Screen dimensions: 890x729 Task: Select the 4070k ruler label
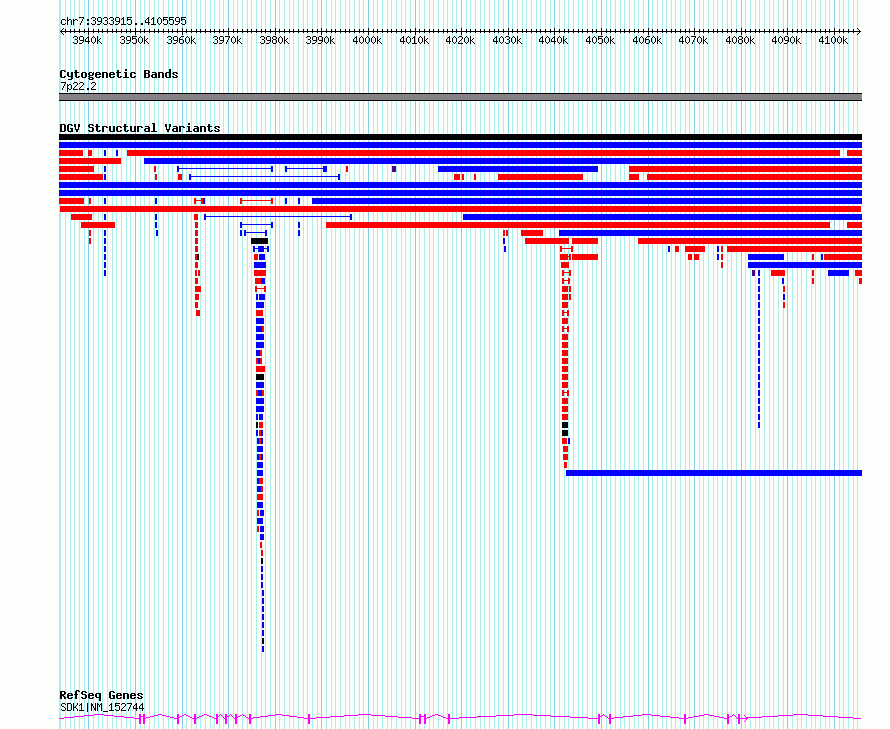(x=694, y=40)
